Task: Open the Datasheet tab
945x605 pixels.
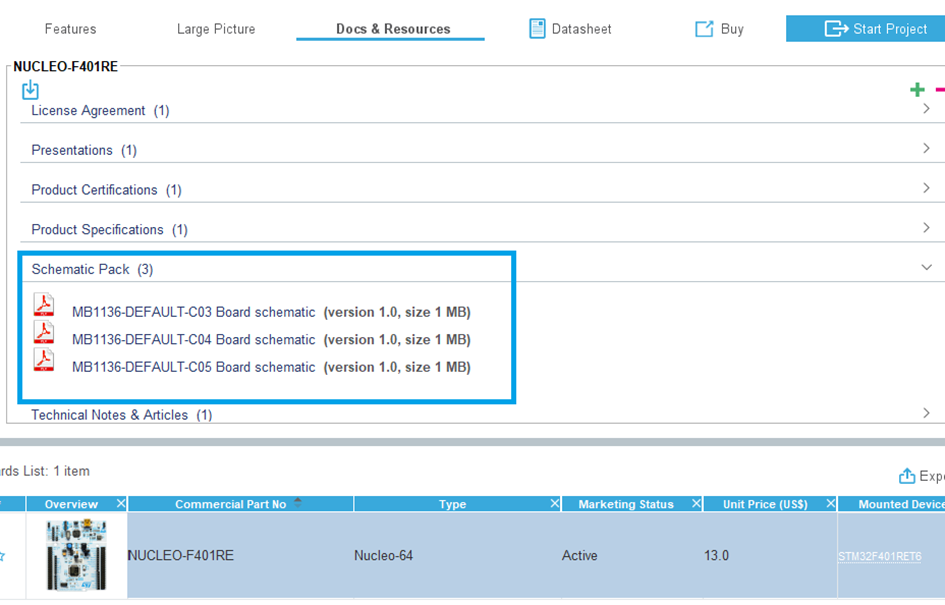Action: click(x=570, y=29)
